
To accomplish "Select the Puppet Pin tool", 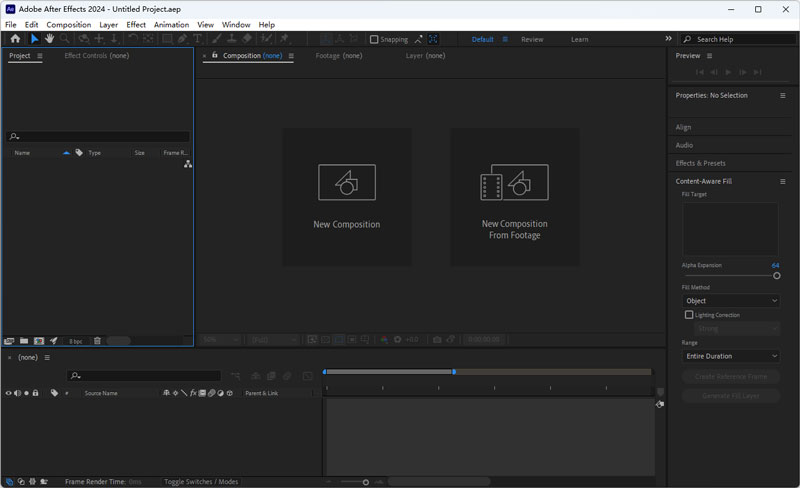I will click(x=285, y=39).
